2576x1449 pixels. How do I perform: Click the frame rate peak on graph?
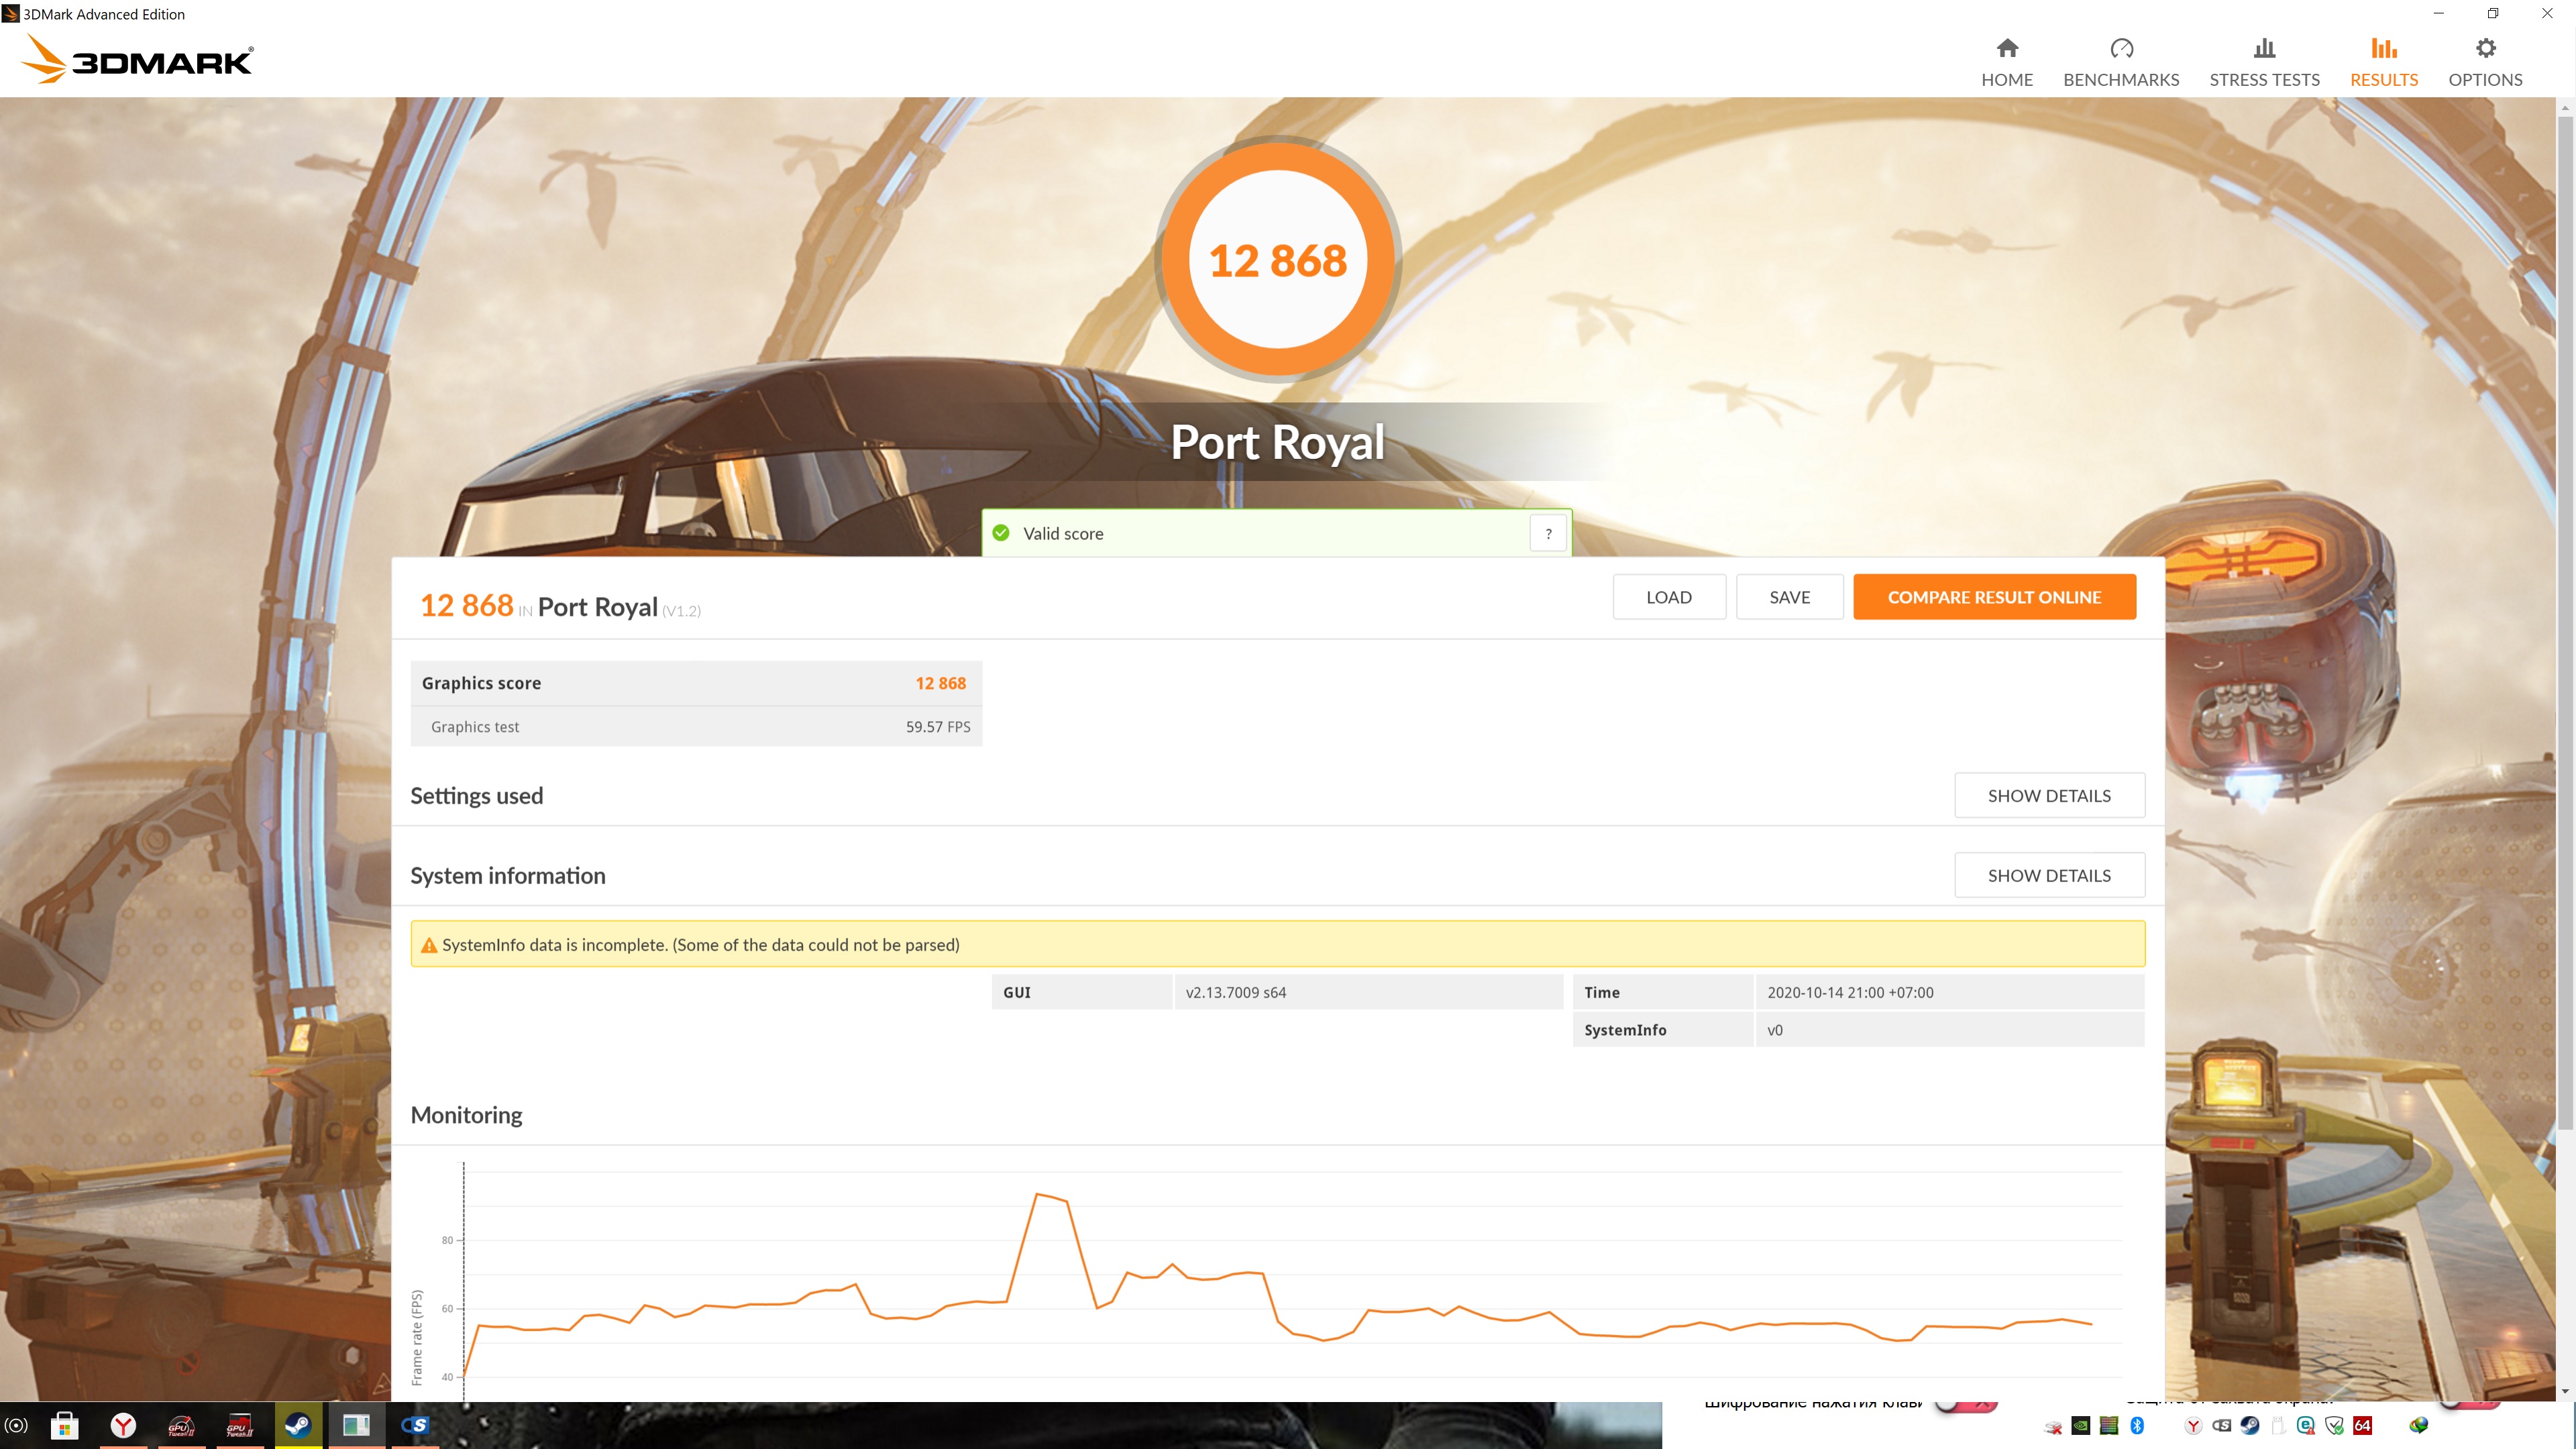click(1038, 1194)
